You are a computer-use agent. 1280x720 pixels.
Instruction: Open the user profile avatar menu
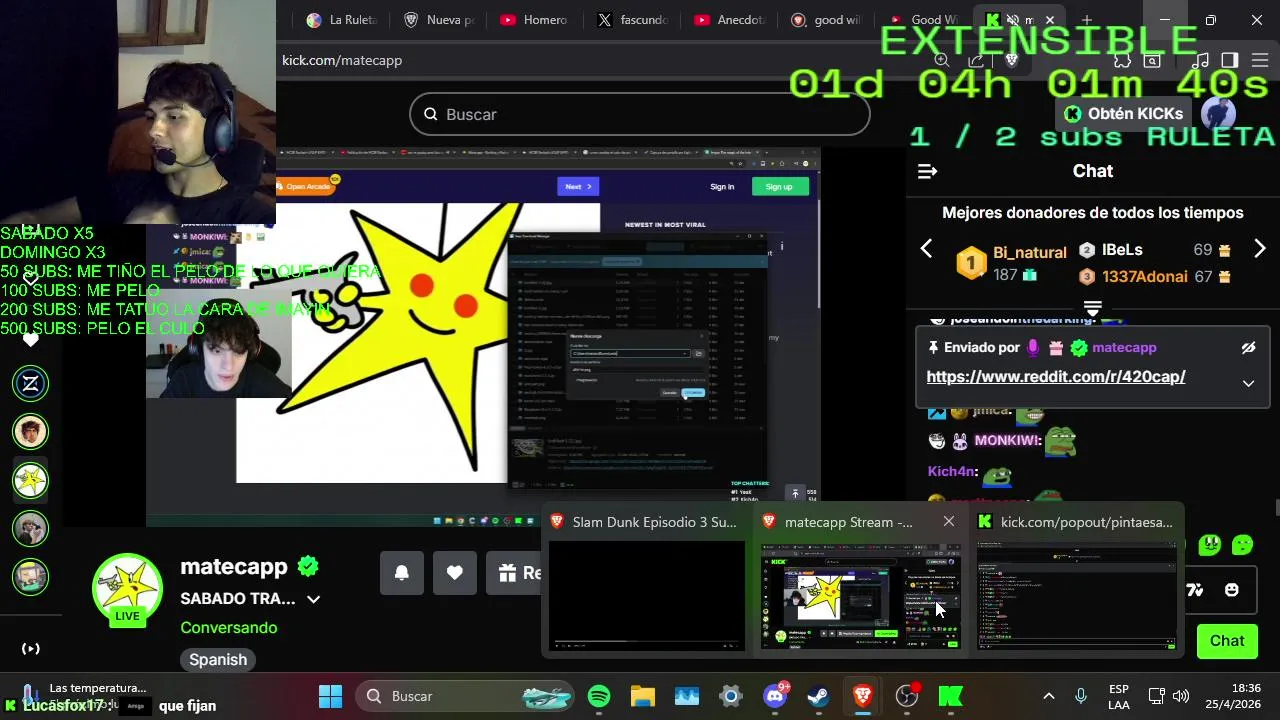tap(1218, 114)
